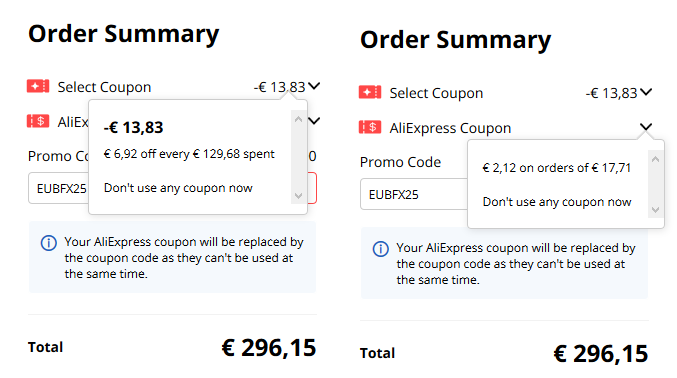The image size is (677, 378).
Task: Click the promo code field with EUBFX25 in left panel
Action: [x=58, y=188]
